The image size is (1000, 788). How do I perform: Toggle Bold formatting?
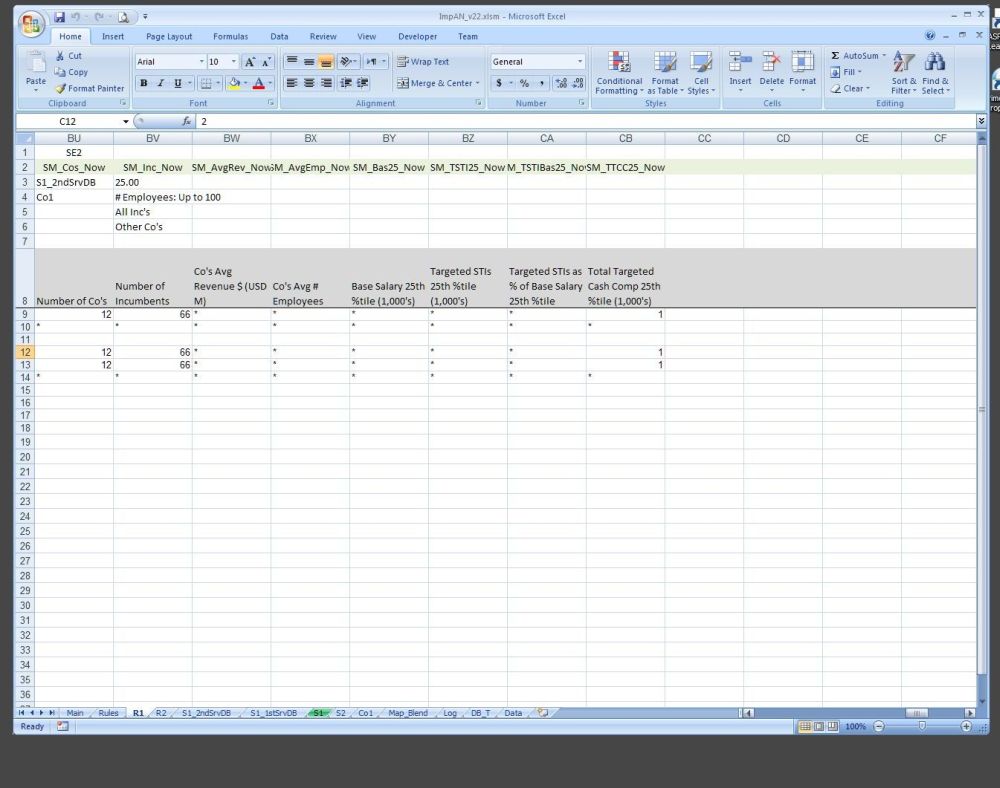(x=144, y=83)
